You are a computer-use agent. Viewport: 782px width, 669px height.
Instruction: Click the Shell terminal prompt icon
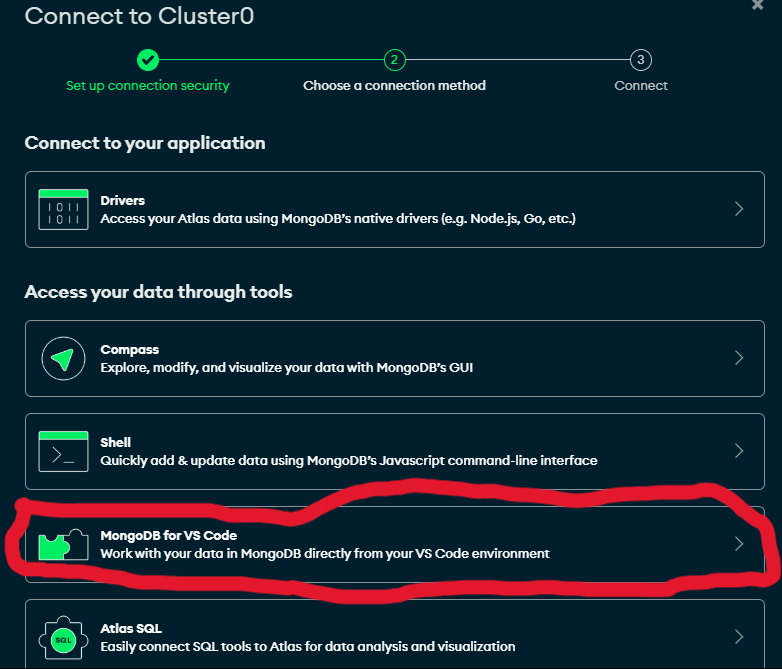[63, 451]
